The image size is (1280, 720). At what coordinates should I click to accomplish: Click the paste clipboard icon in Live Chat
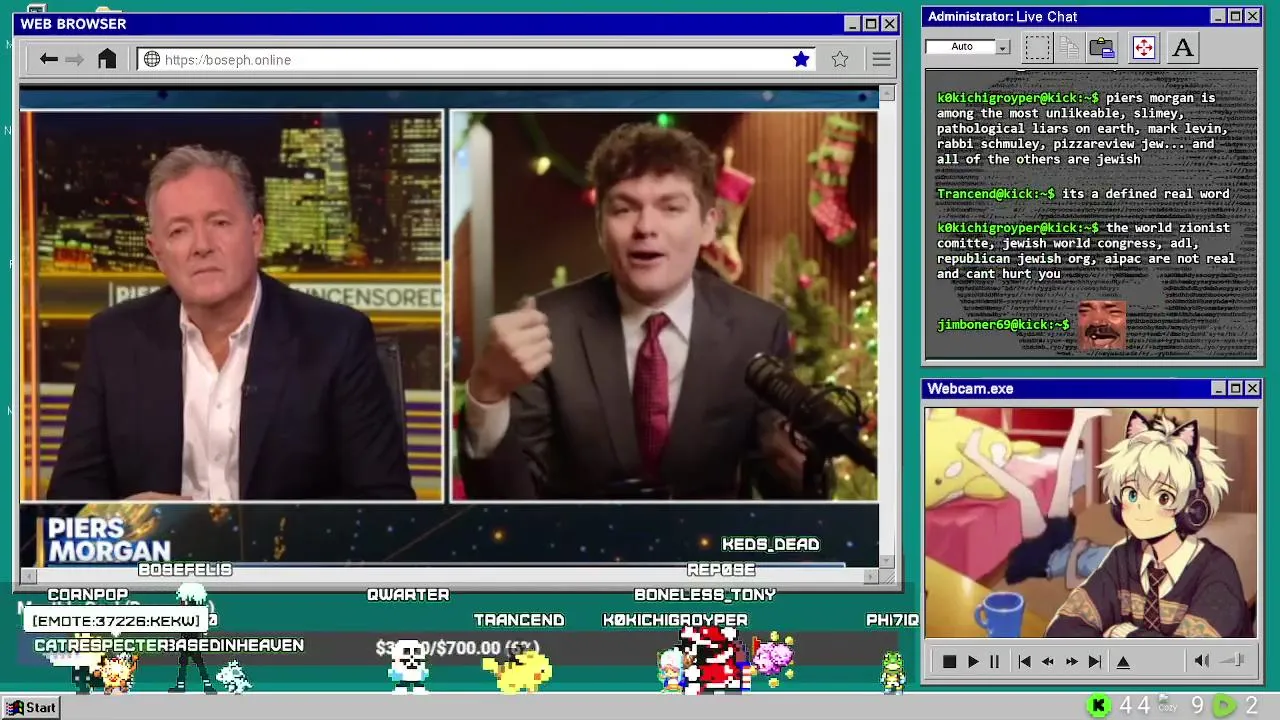(x=1102, y=47)
